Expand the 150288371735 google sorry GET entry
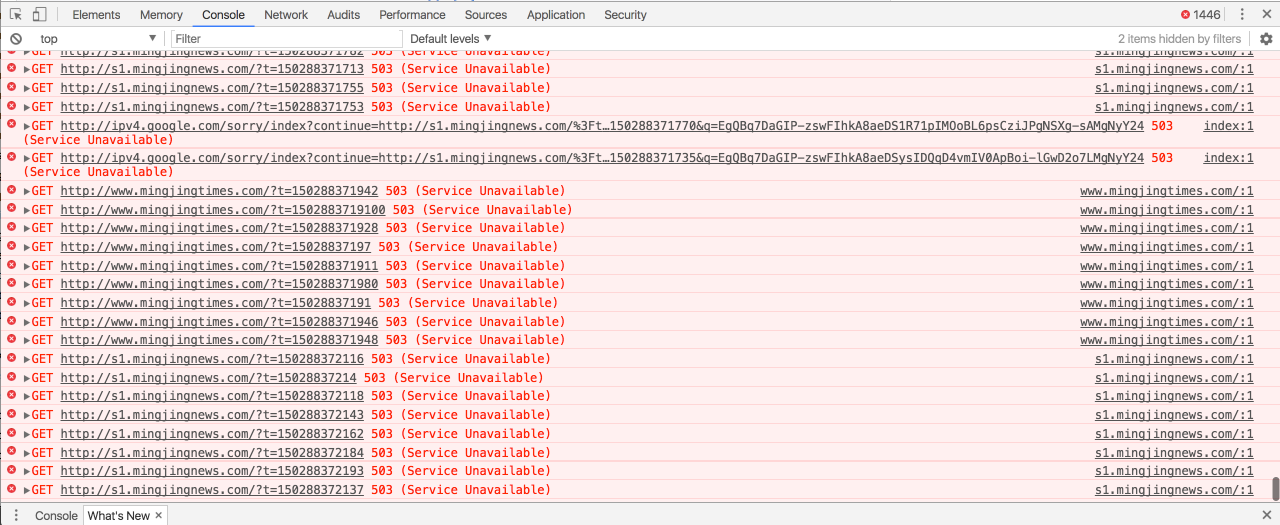1280x525 pixels. (27, 158)
